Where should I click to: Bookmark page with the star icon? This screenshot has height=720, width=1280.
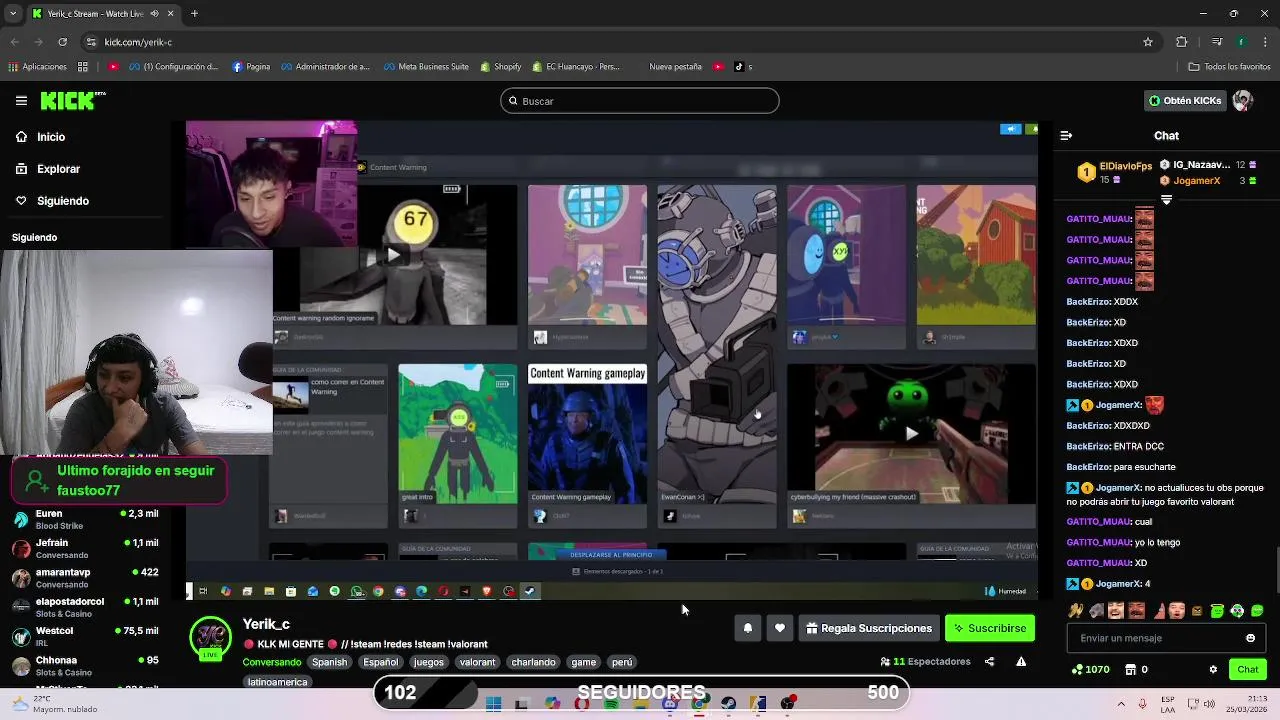coord(1148,42)
